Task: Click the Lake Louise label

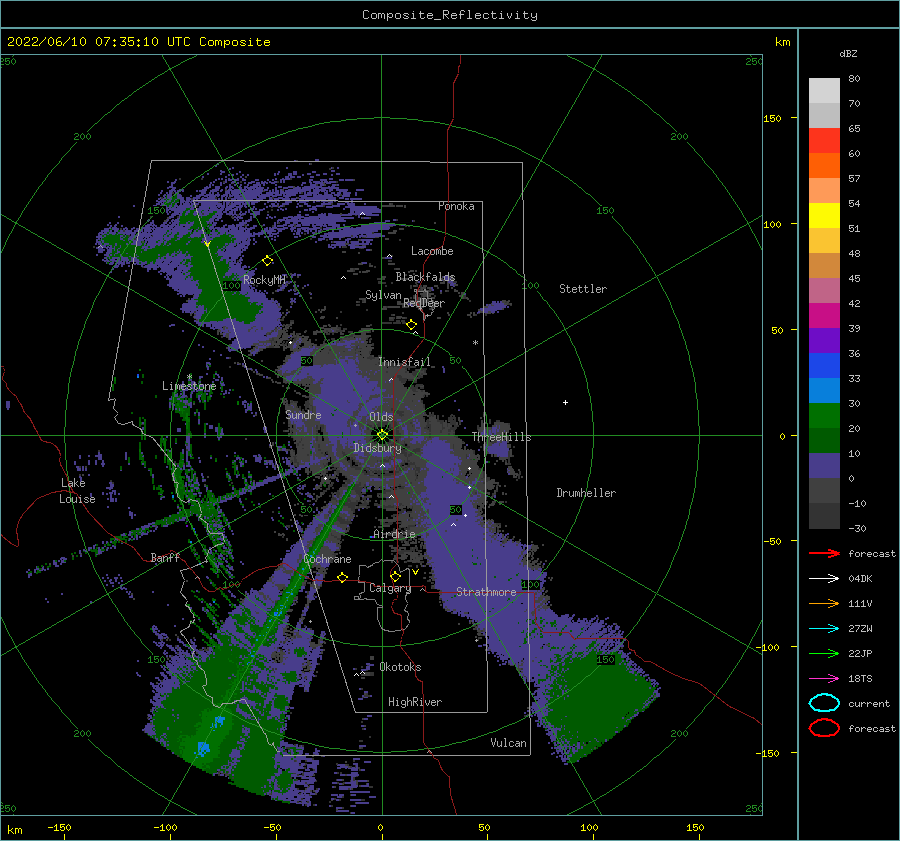Action: click(x=77, y=491)
